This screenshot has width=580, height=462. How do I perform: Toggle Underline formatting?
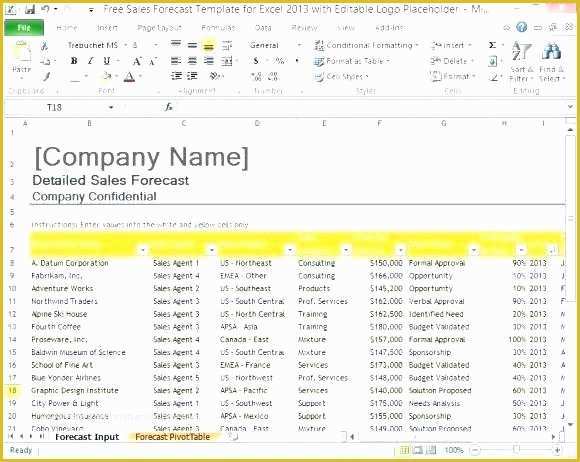coord(107,61)
